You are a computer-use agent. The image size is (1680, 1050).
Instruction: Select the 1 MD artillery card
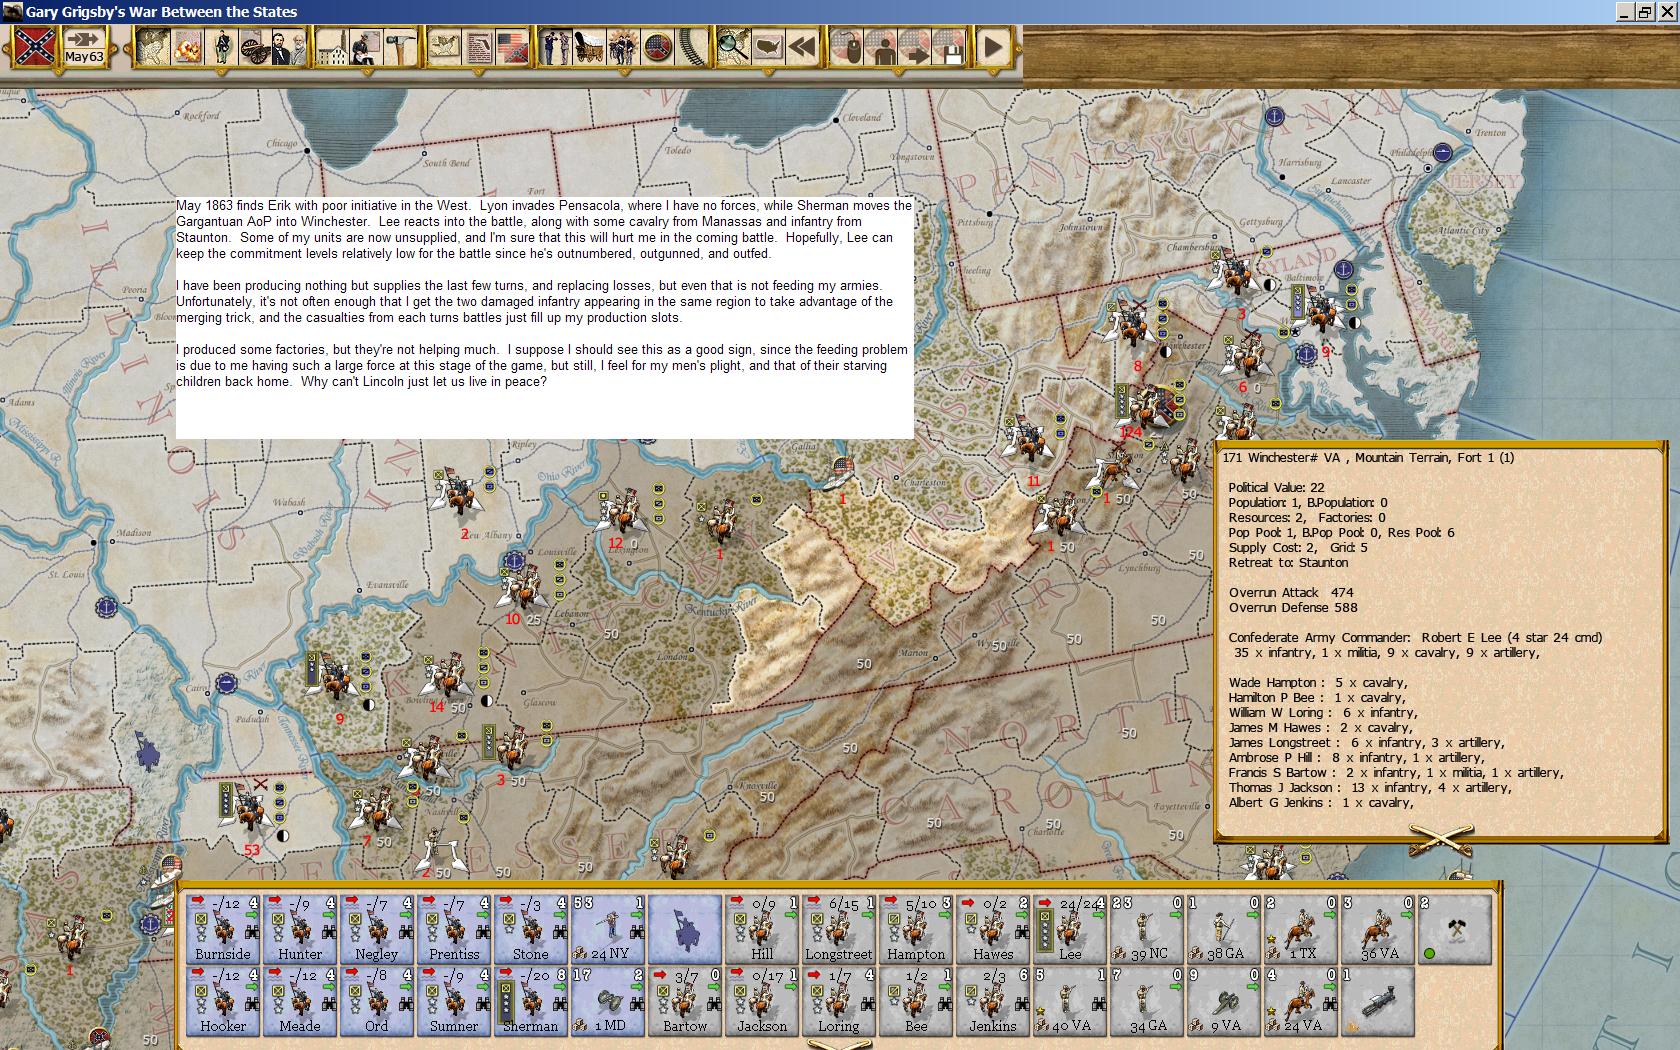608,1001
